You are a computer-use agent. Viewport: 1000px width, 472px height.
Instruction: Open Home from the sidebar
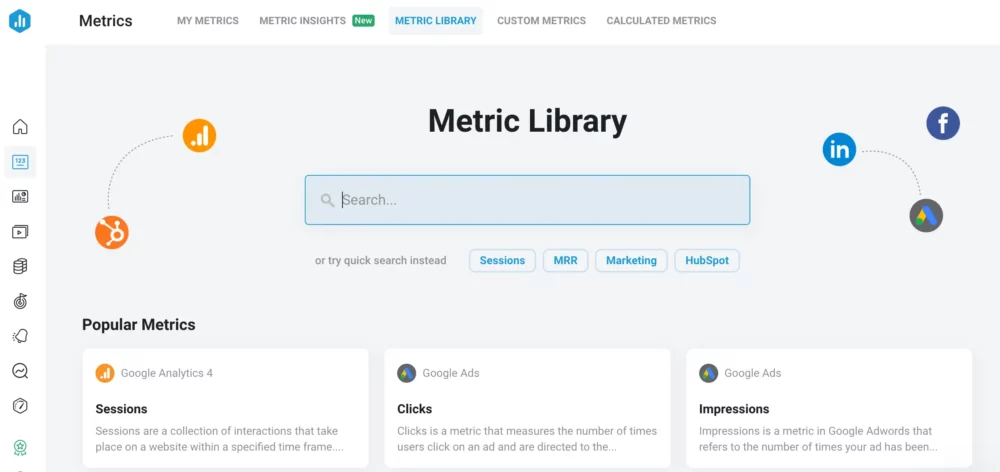[x=20, y=126]
